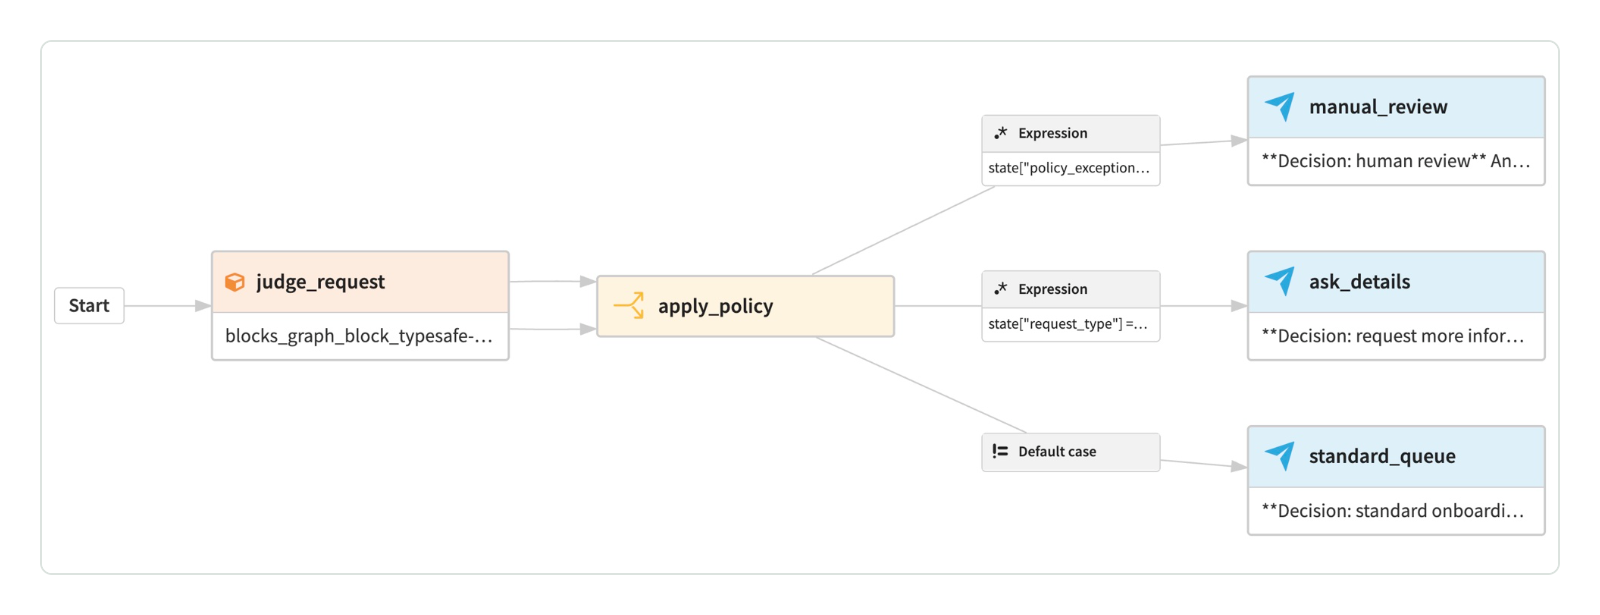Screen dimensions: 1600x615
Task: Click the request more information decision text
Action: pos(1393,336)
